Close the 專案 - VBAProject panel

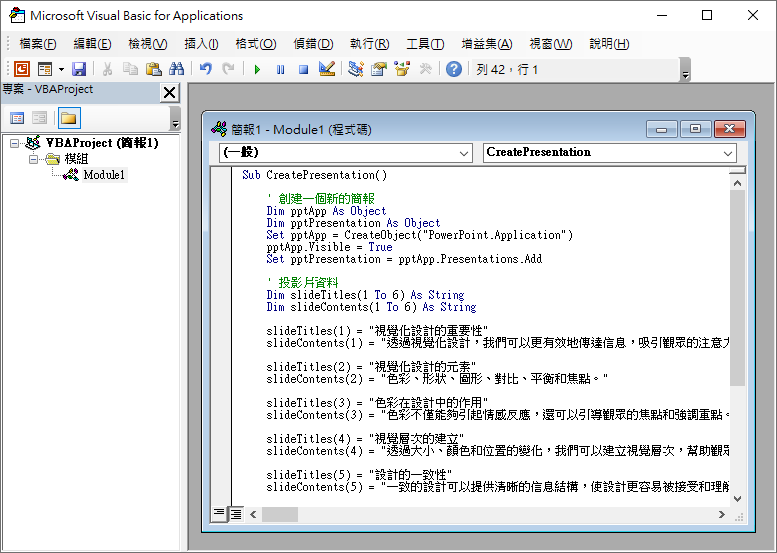point(169,92)
